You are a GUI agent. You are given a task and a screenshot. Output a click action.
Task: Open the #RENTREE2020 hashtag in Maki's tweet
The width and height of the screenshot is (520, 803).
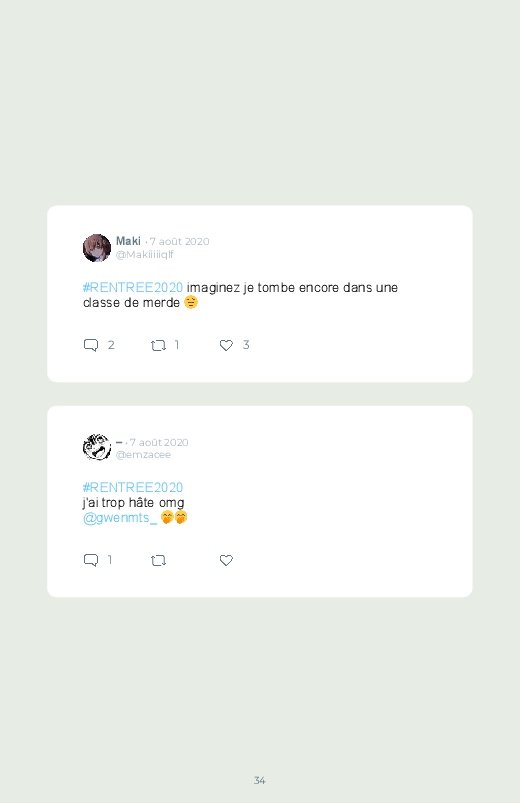click(x=133, y=288)
